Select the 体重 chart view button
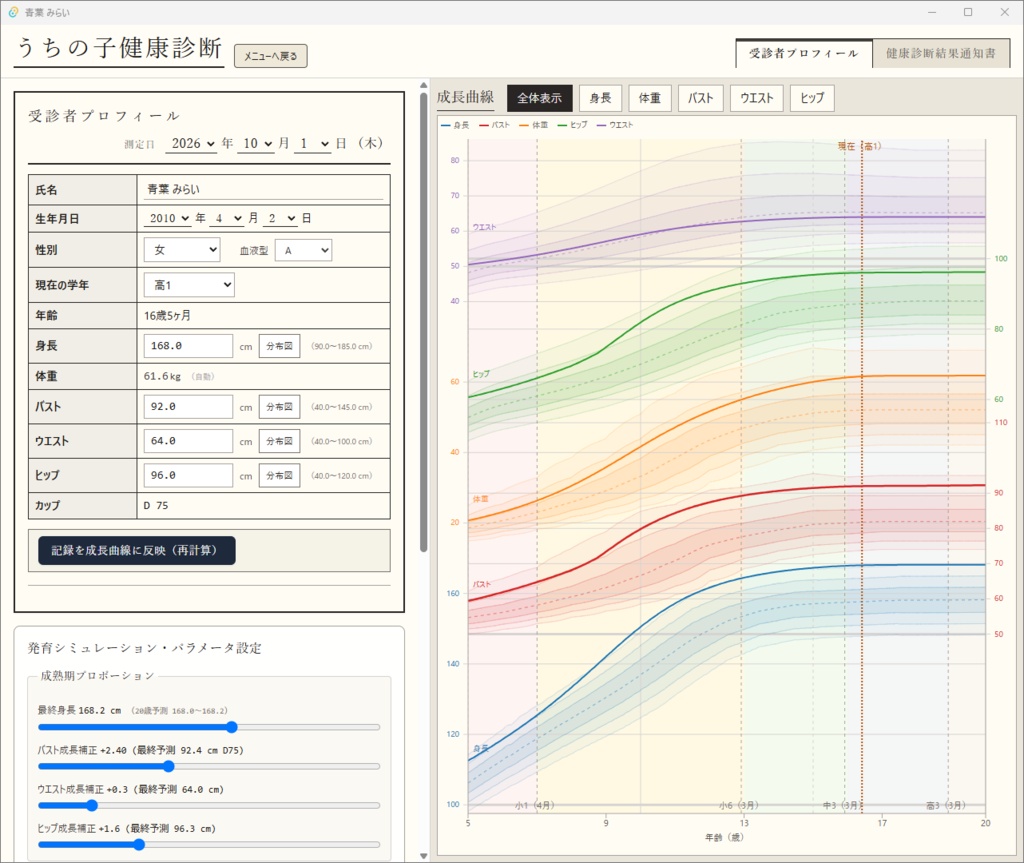 click(650, 98)
